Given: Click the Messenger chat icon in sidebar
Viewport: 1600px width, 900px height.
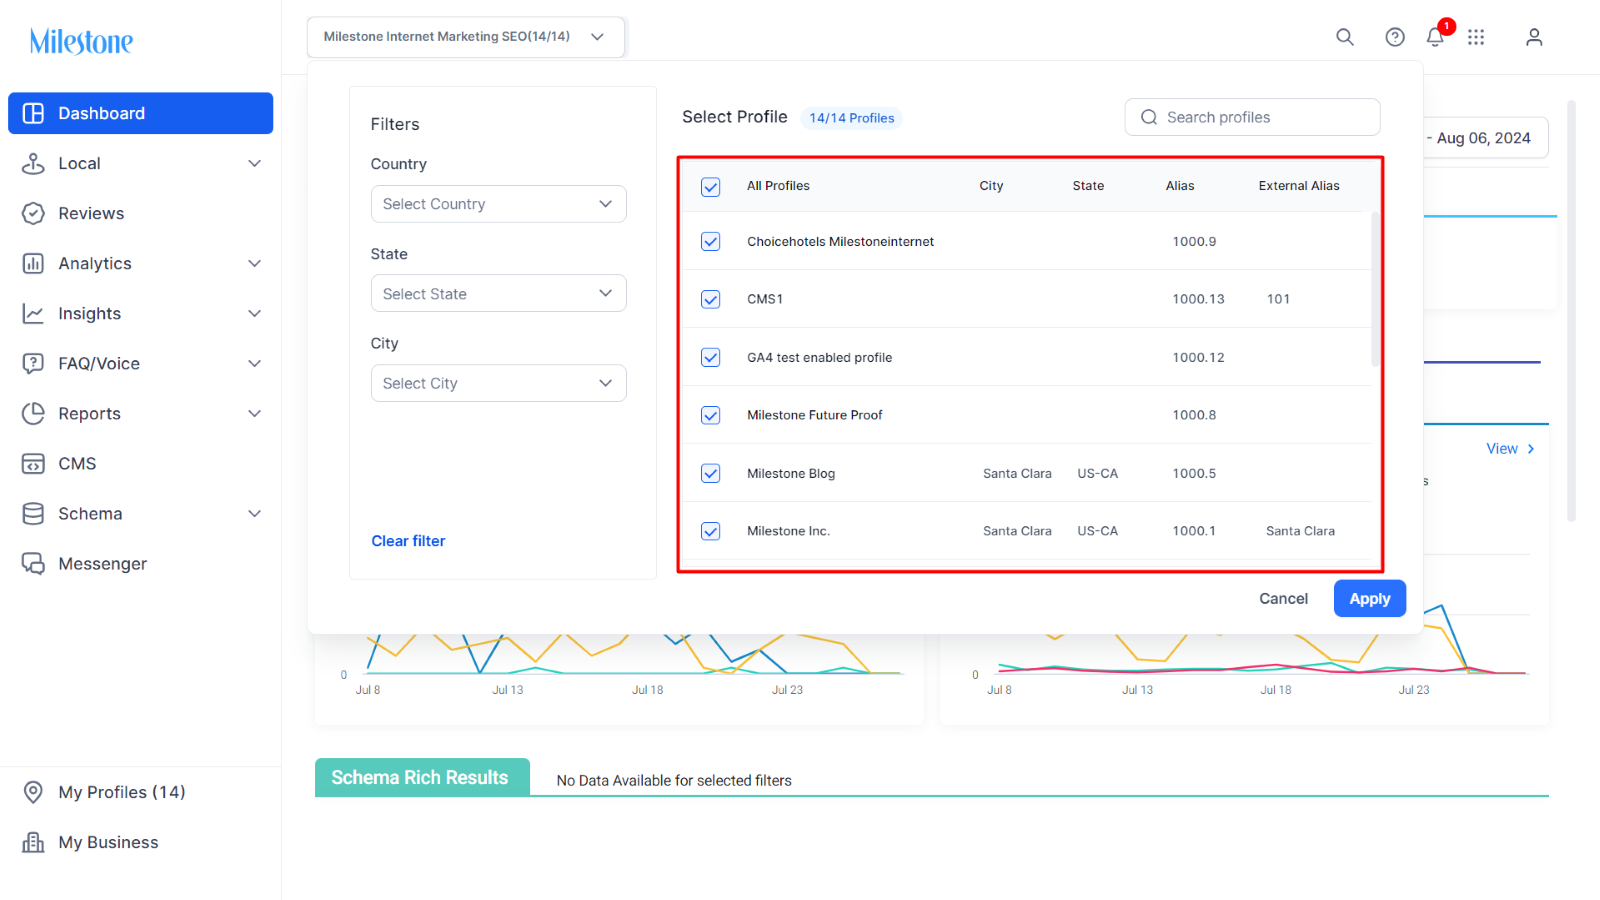Looking at the screenshot, I should (x=33, y=564).
